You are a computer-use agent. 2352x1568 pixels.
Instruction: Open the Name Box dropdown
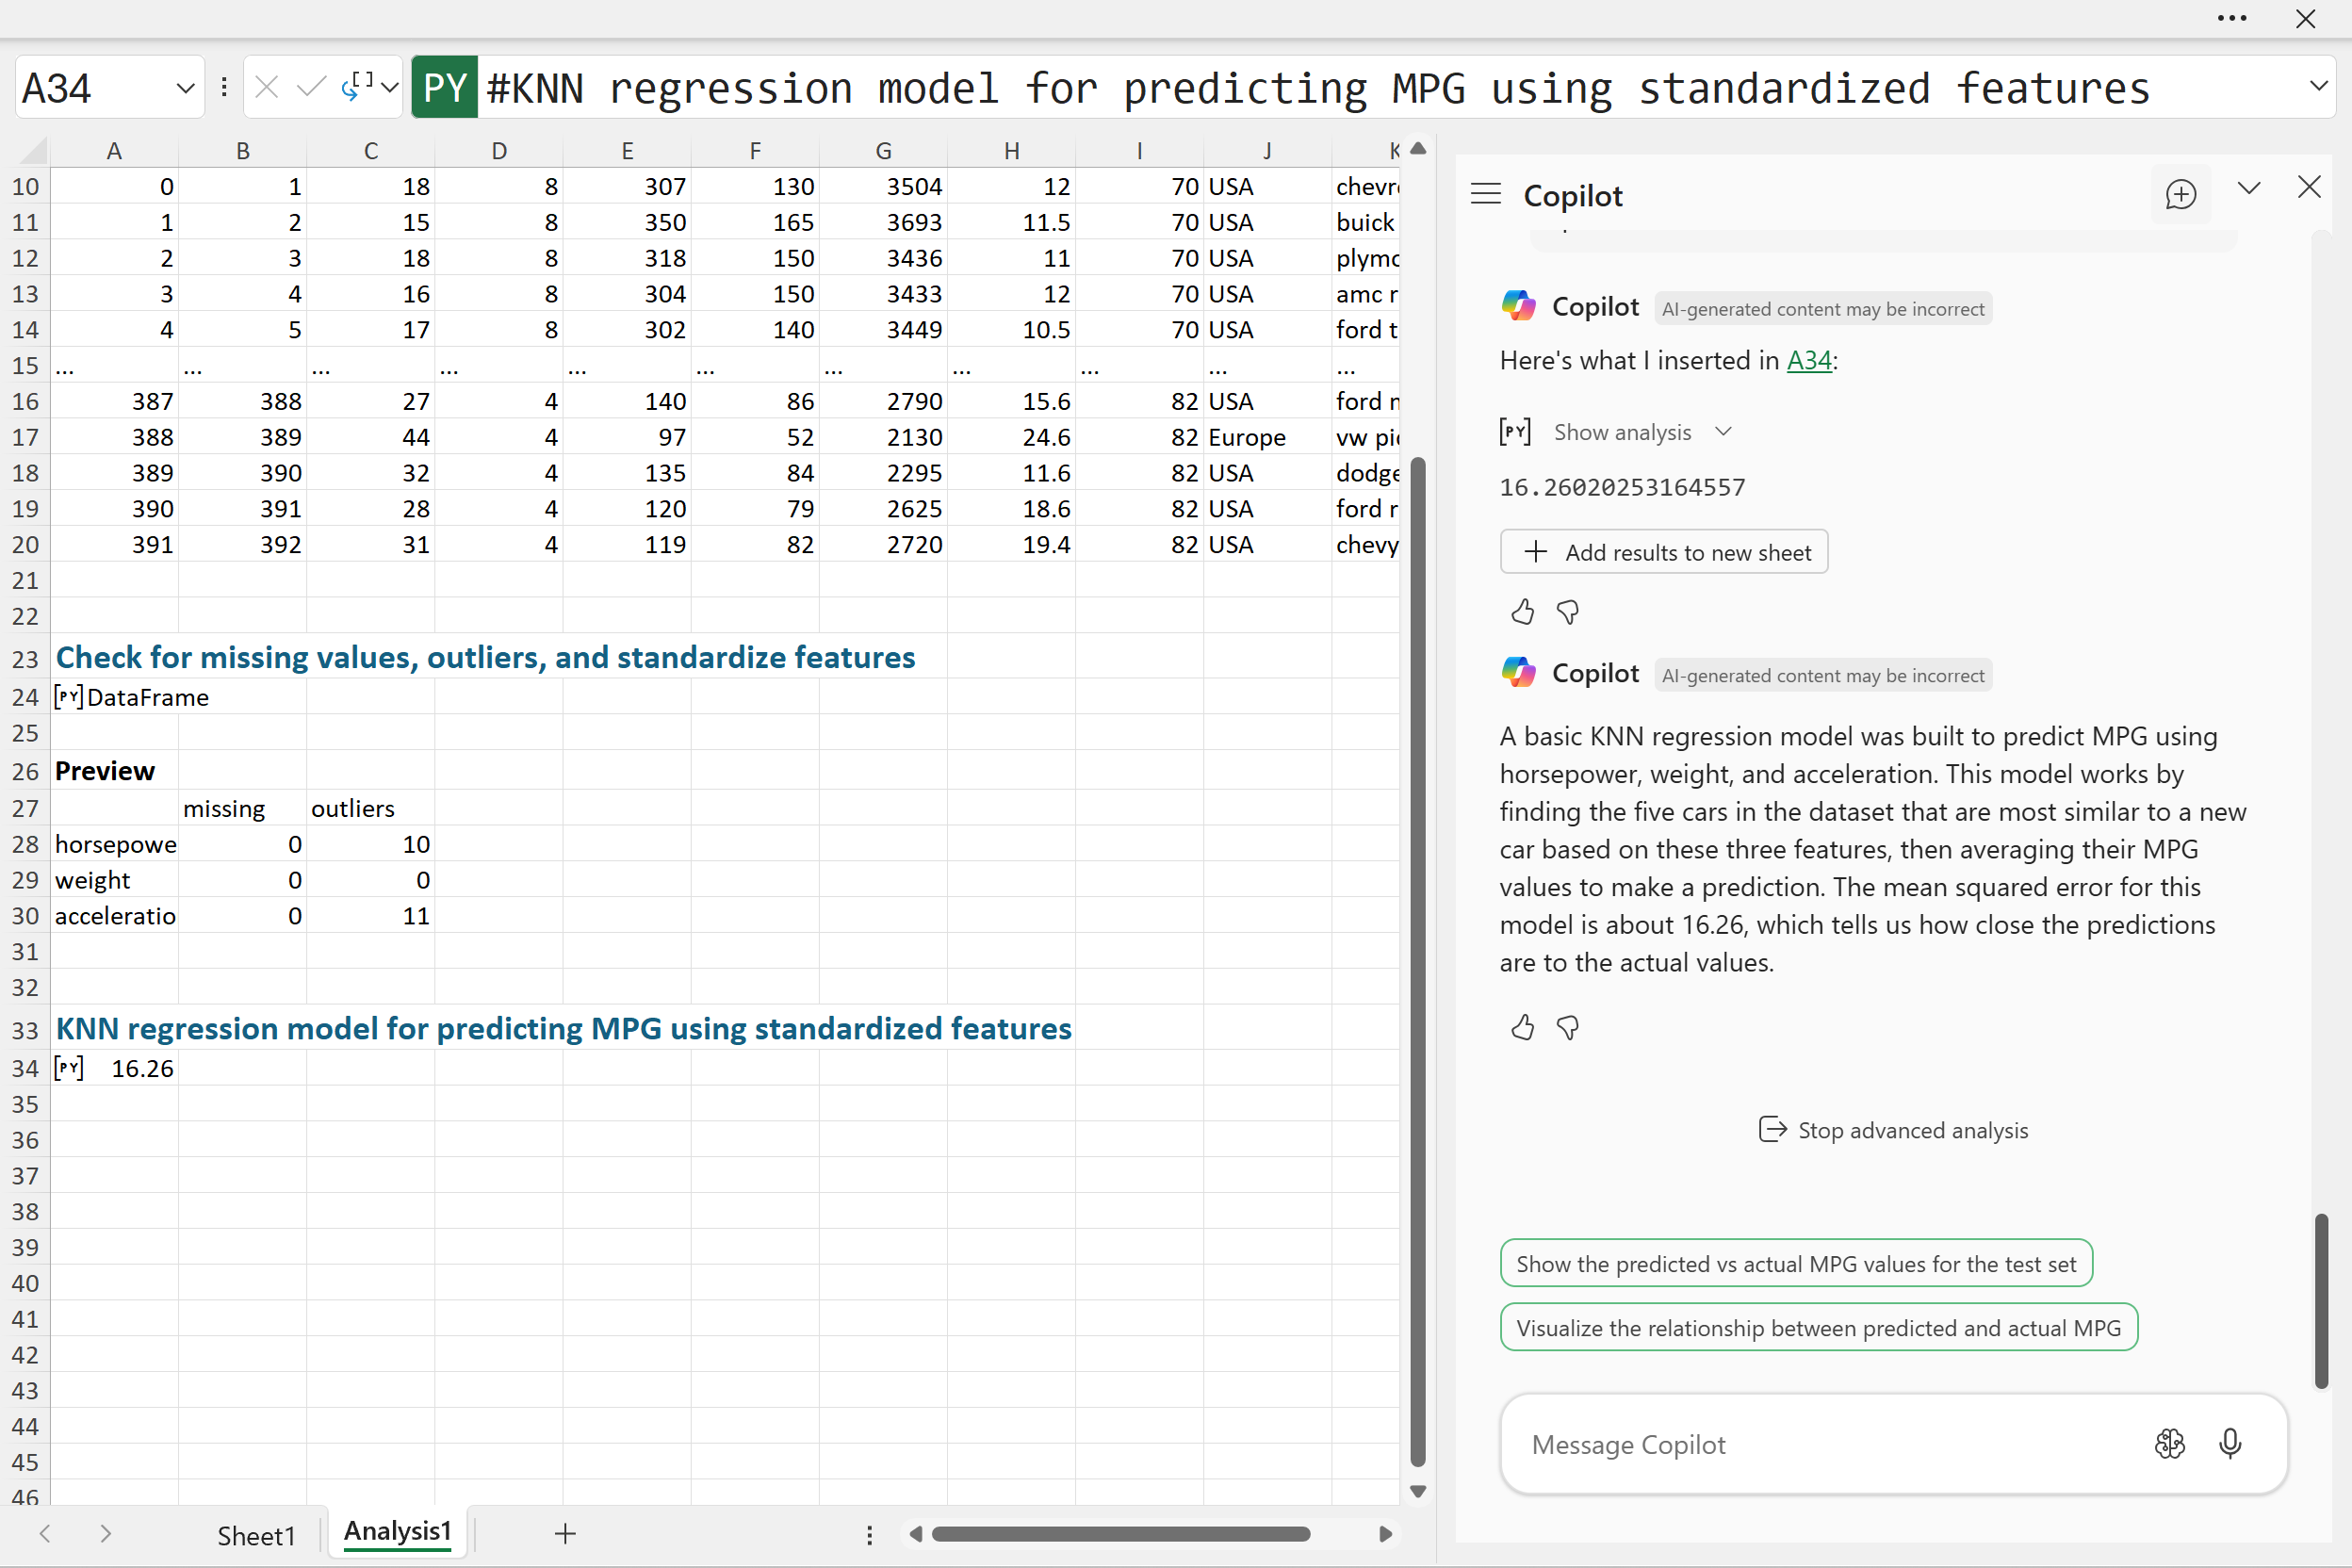(184, 88)
